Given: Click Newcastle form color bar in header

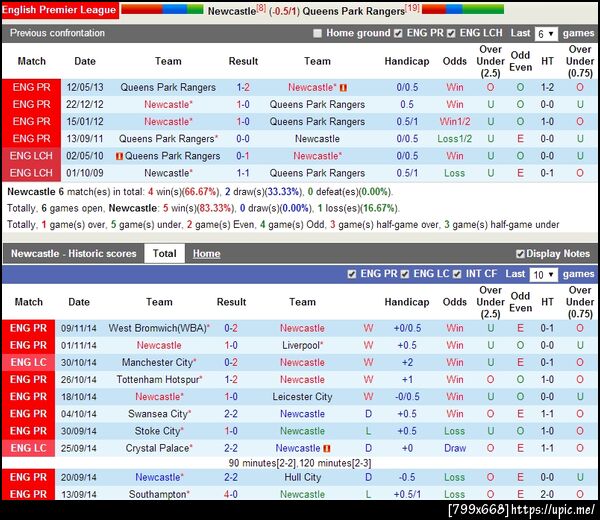Looking at the screenshot, I should pos(162,9).
